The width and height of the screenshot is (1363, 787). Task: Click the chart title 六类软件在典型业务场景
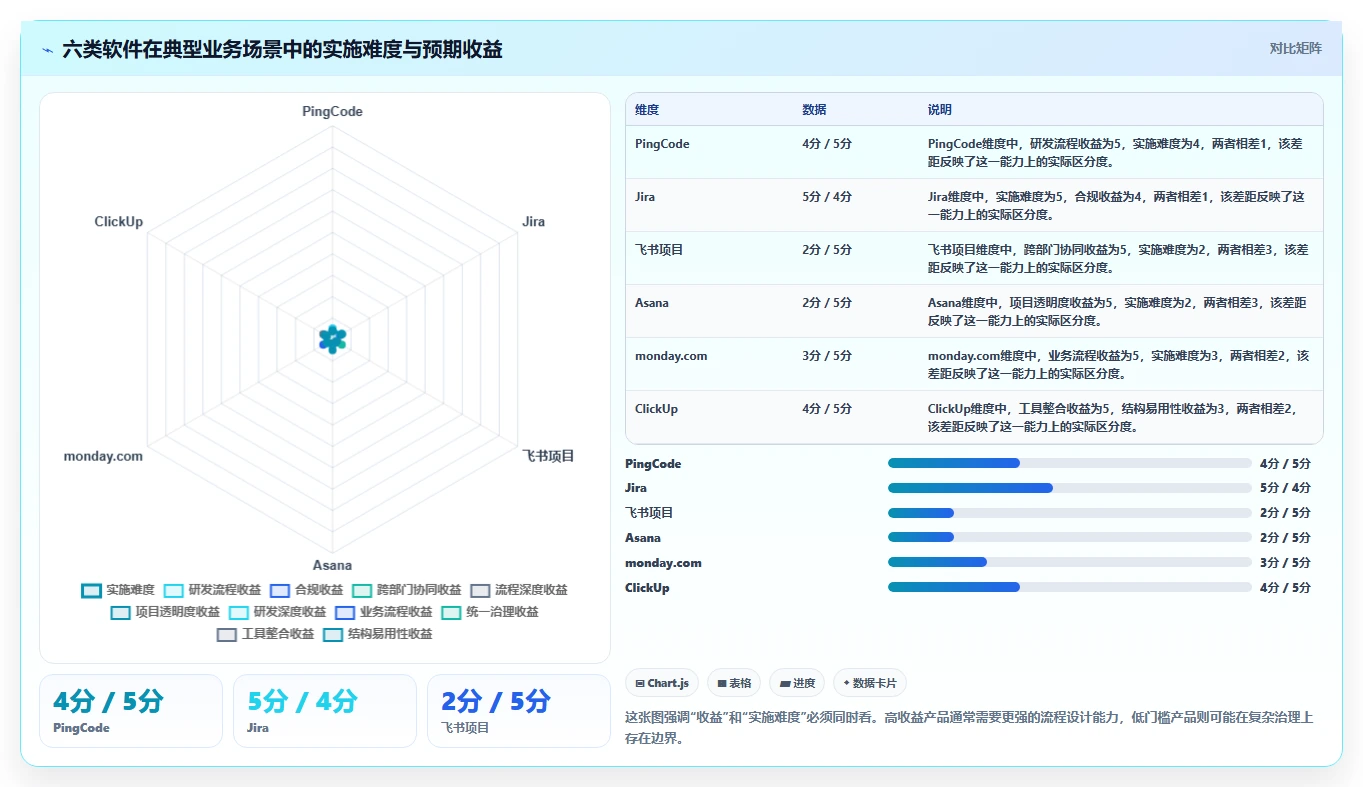coord(283,49)
